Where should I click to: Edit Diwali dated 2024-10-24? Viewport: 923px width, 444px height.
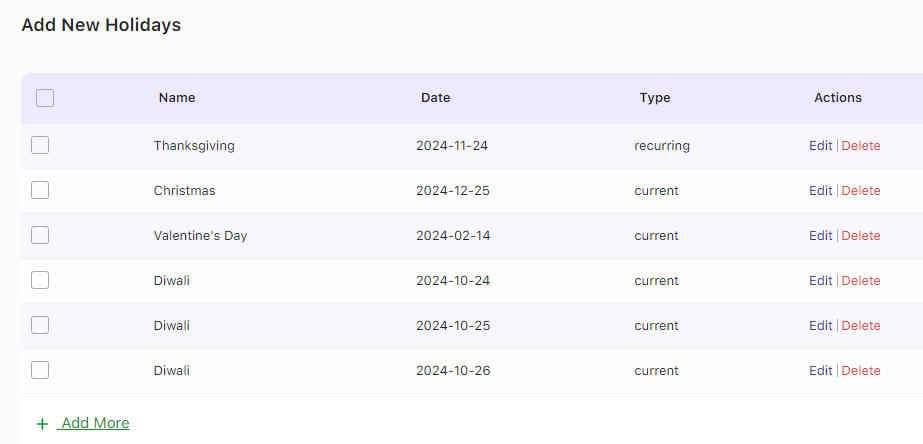[820, 281]
